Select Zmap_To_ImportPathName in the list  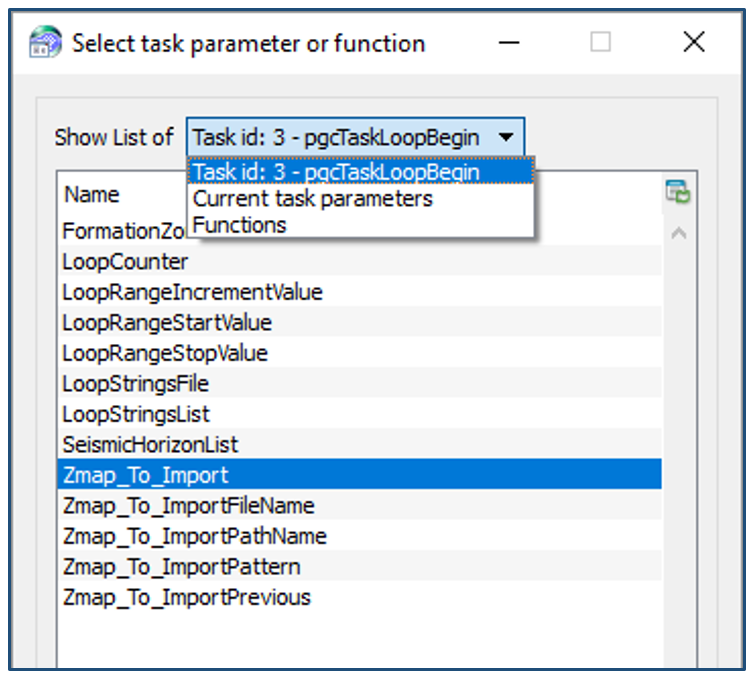pyautogui.click(x=194, y=536)
